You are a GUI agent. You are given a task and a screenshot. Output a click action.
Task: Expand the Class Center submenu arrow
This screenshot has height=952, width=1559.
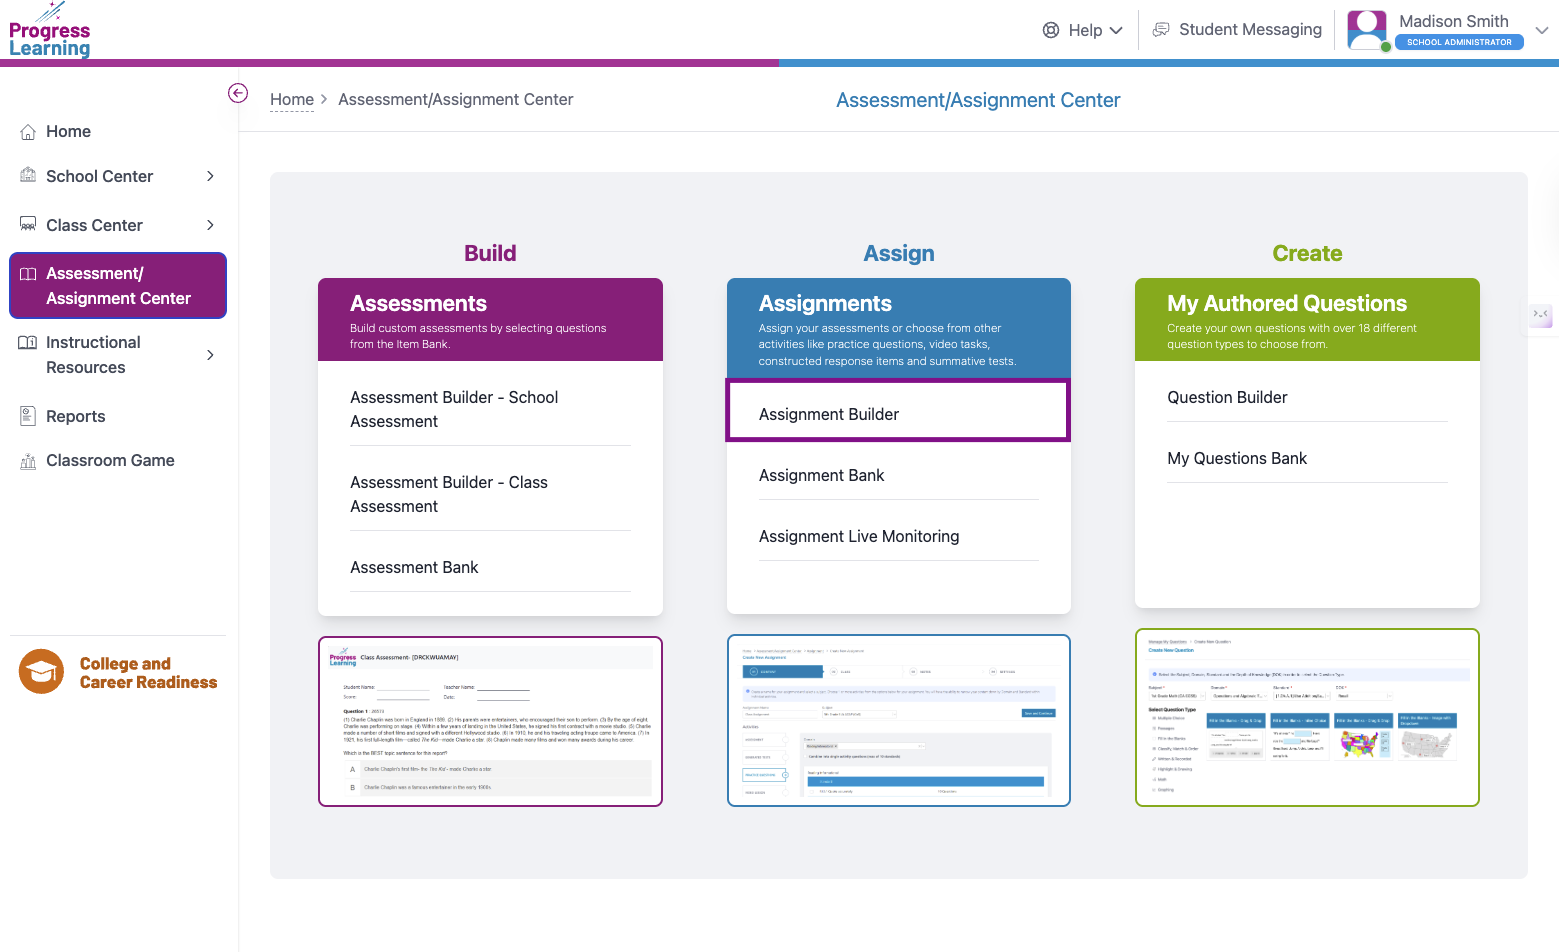[210, 225]
